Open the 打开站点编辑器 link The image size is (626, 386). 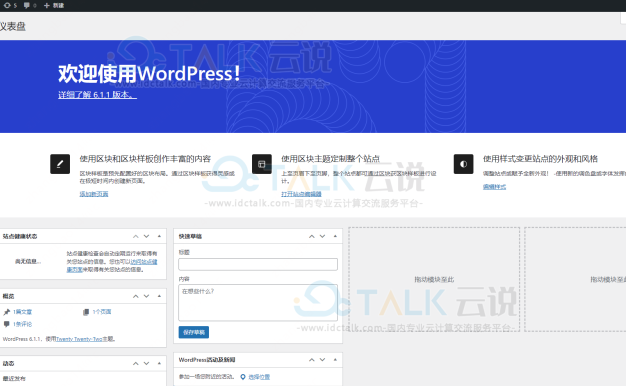pyautogui.click(x=301, y=194)
